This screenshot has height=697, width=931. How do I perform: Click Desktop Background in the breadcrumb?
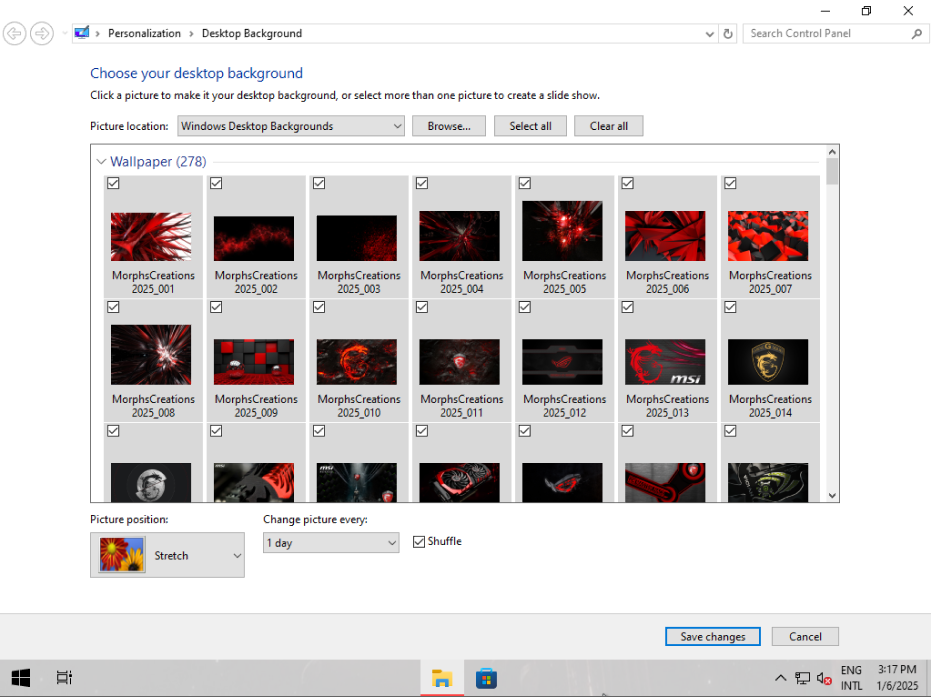tap(252, 33)
